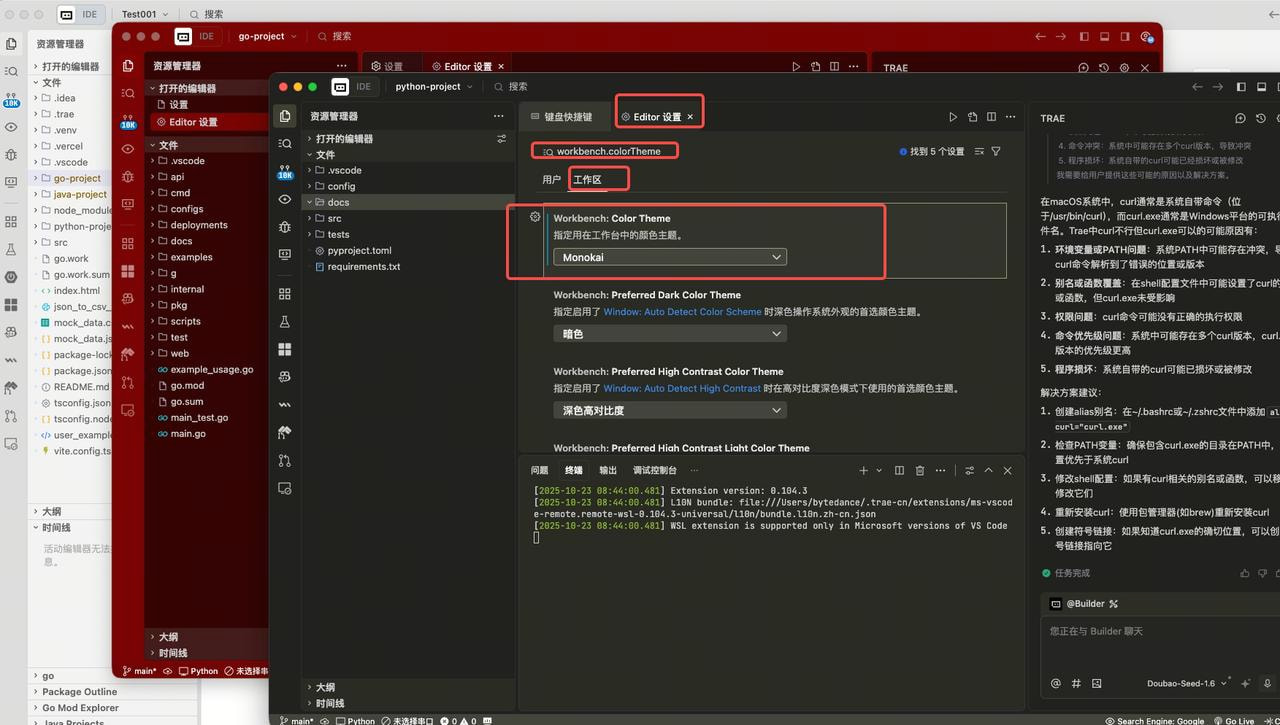Click the thumbs-up icon under the chat response
Viewport: 1280px width, 725px height.
click(1244, 573)
